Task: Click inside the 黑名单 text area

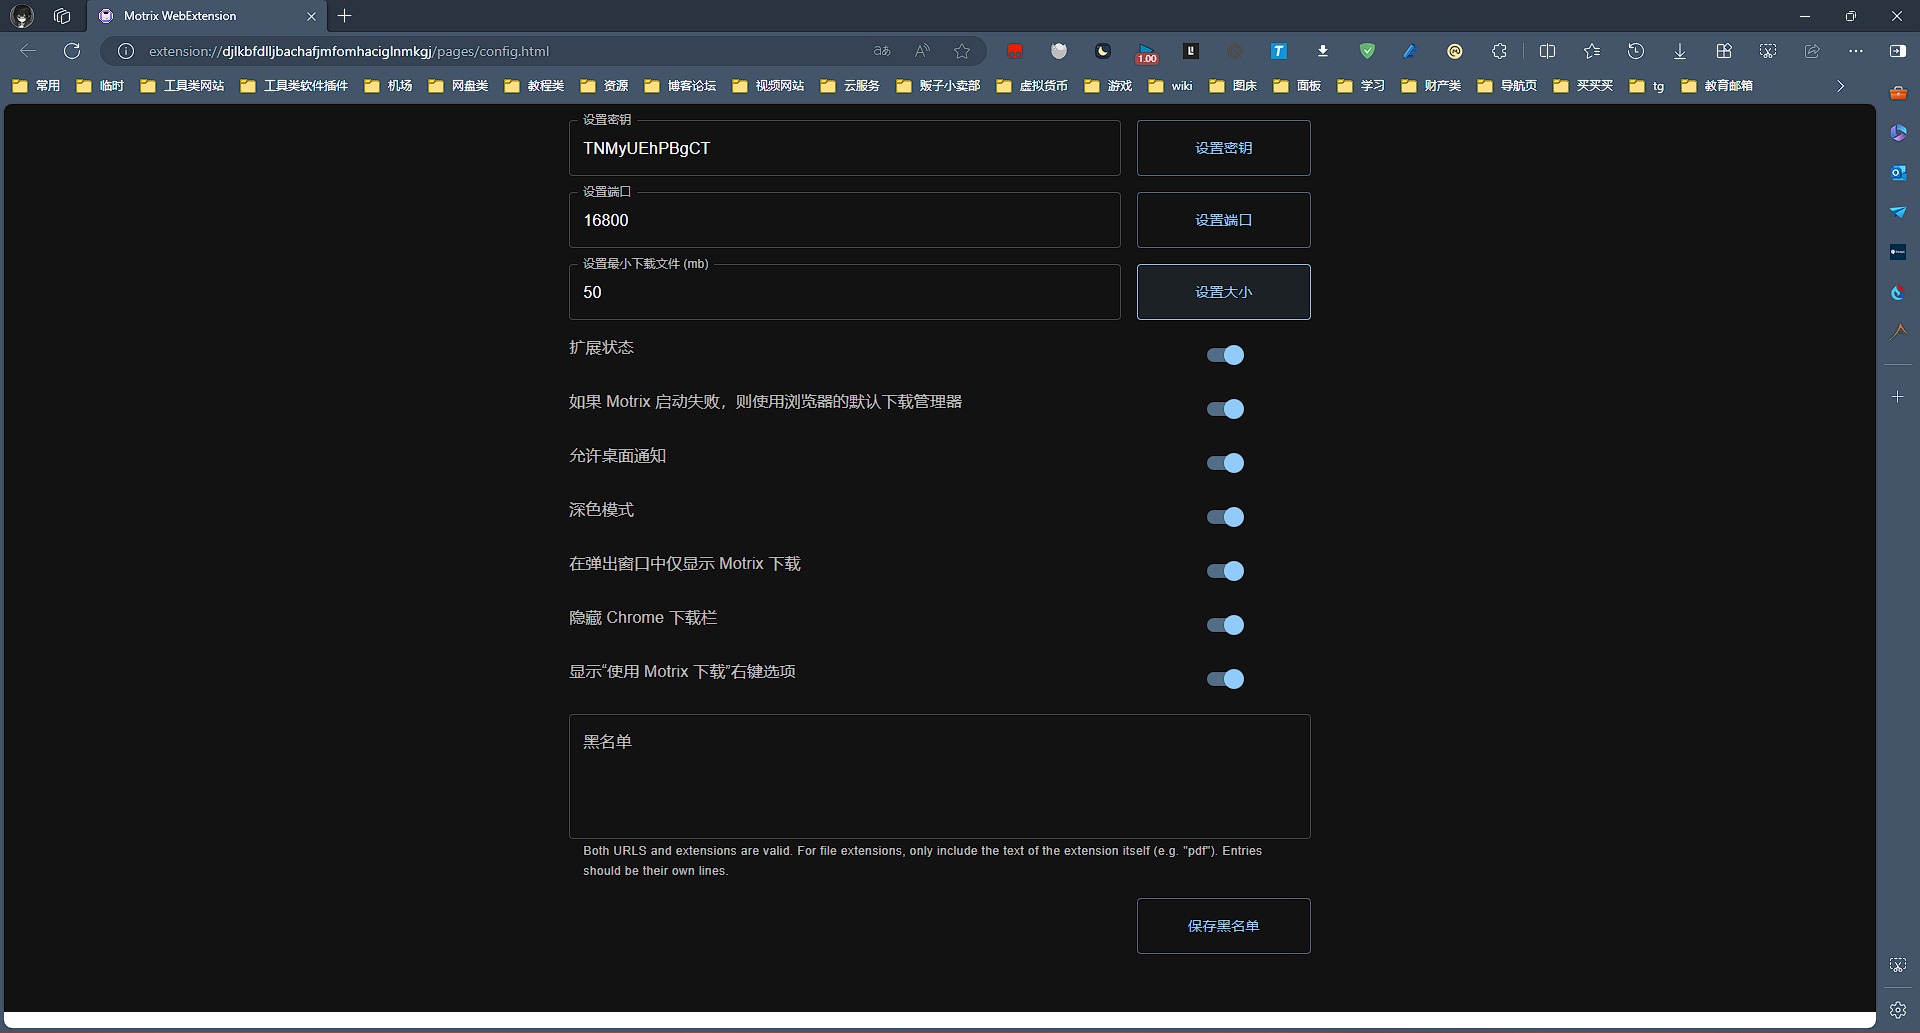Action: tap(939, 776)
